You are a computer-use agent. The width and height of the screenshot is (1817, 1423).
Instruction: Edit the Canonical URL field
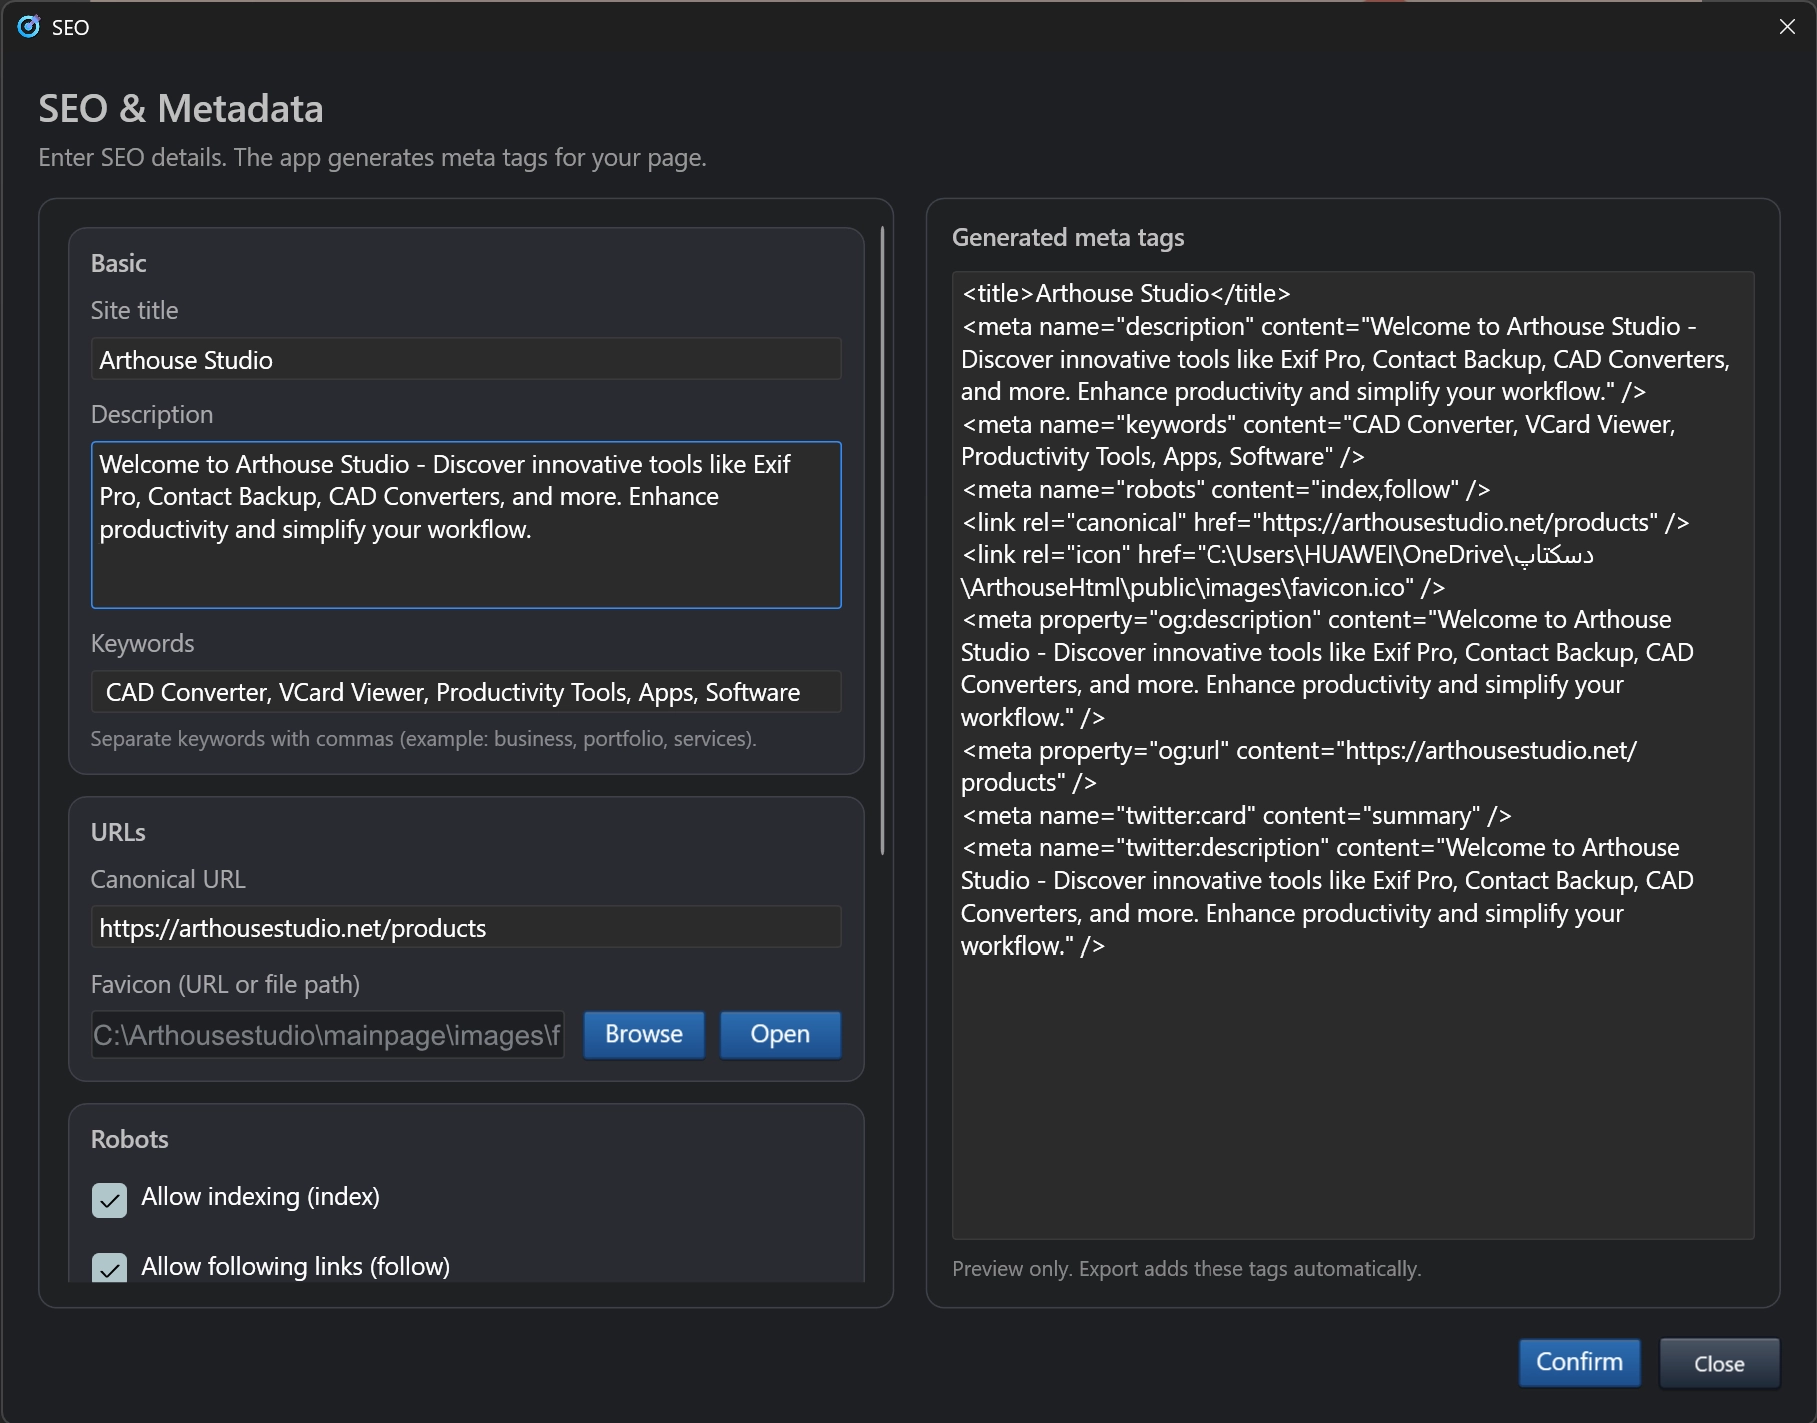coord(466,928)
